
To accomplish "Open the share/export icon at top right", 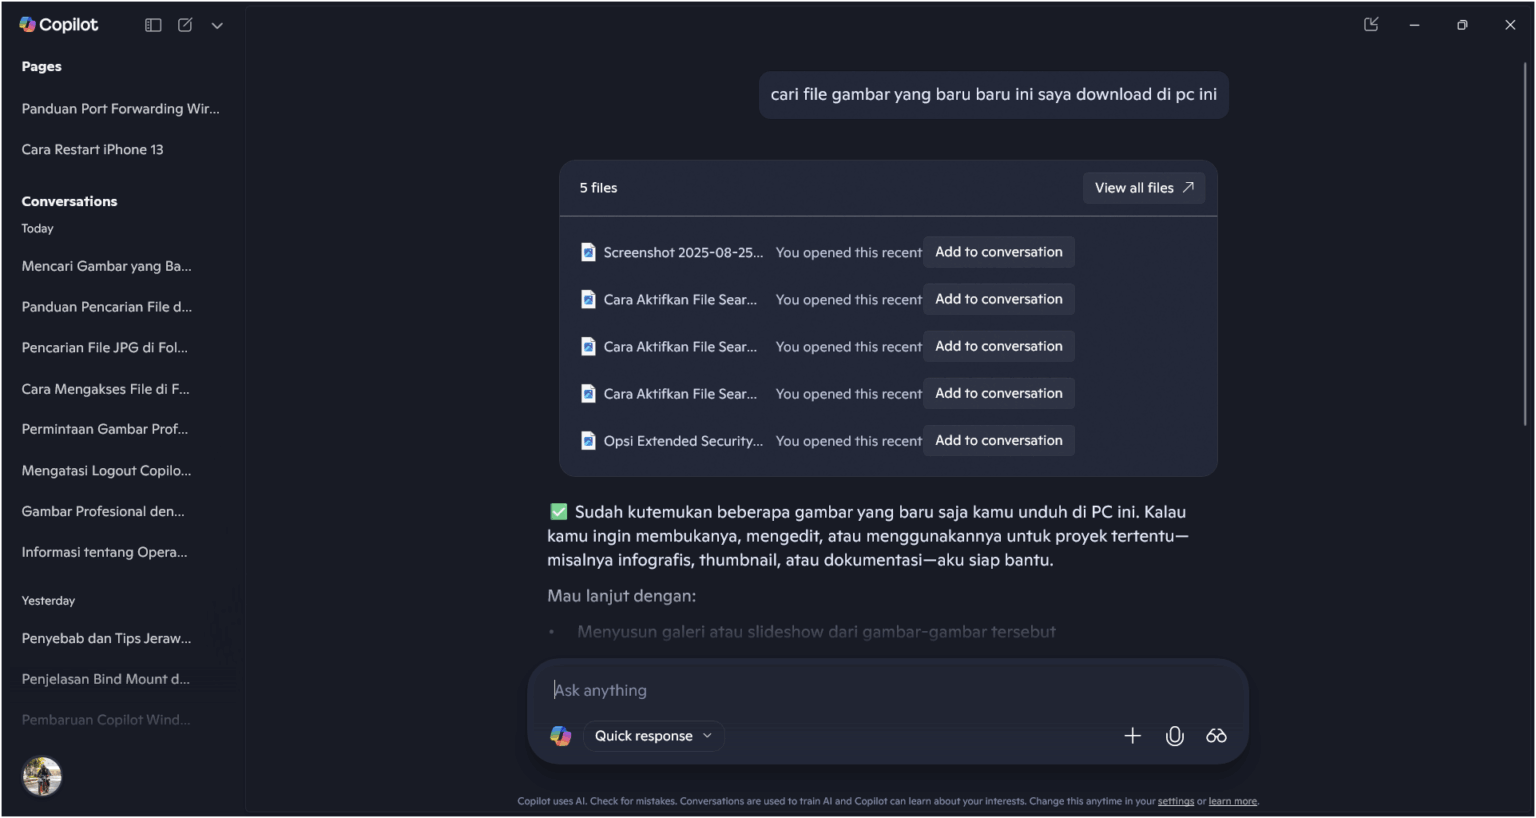I will pyautogui.click(x=1371, y=24).
